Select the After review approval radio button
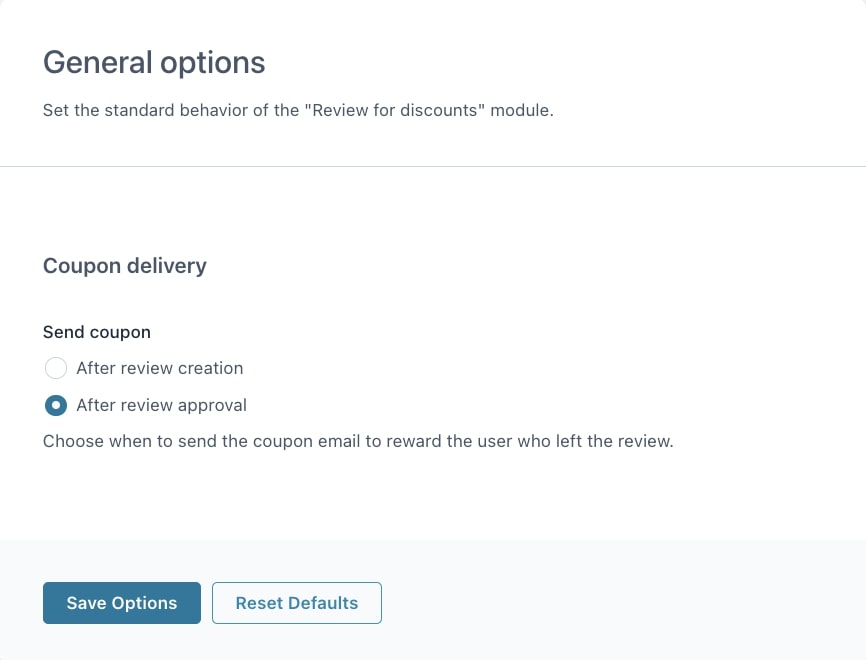The width and height of the screenshot is (866, 660). [x=56, y=405]
